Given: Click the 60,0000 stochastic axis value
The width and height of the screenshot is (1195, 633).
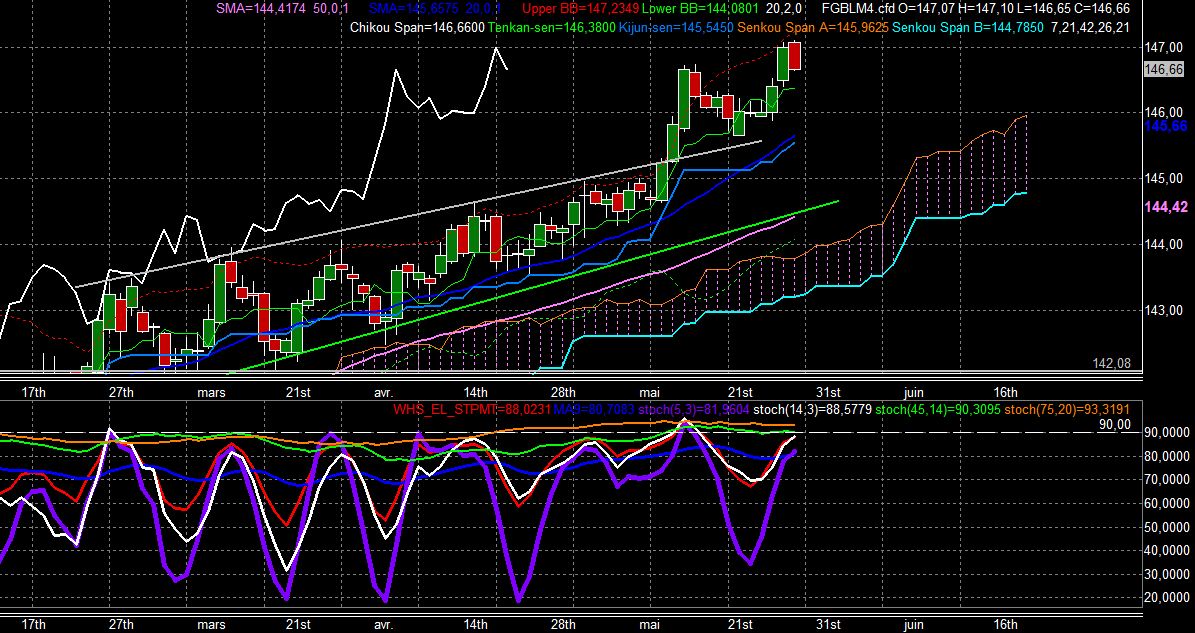Looking at the screenshot, I should click(x=1166, y=504).
